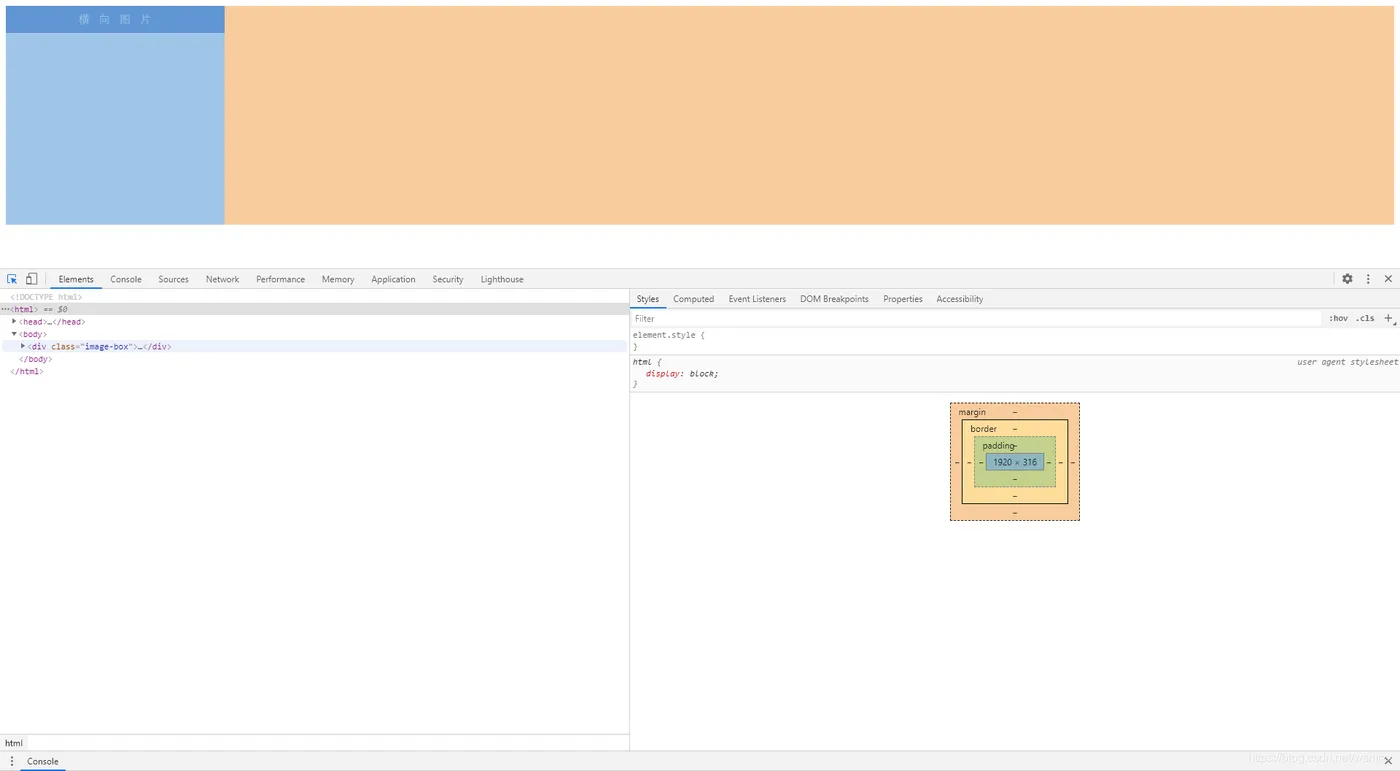Add a new style rule with plus icon

tap(1388, 318)
